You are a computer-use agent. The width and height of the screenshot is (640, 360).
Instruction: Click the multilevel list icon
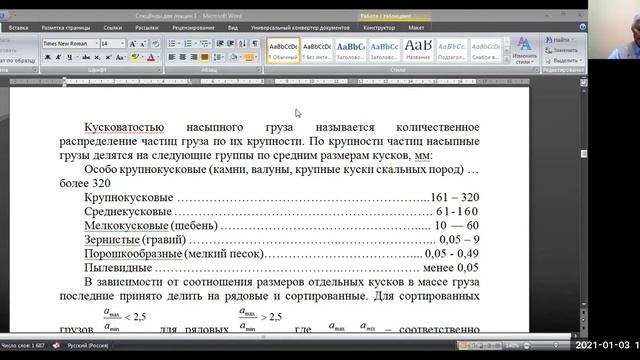(x=204, y=43)
